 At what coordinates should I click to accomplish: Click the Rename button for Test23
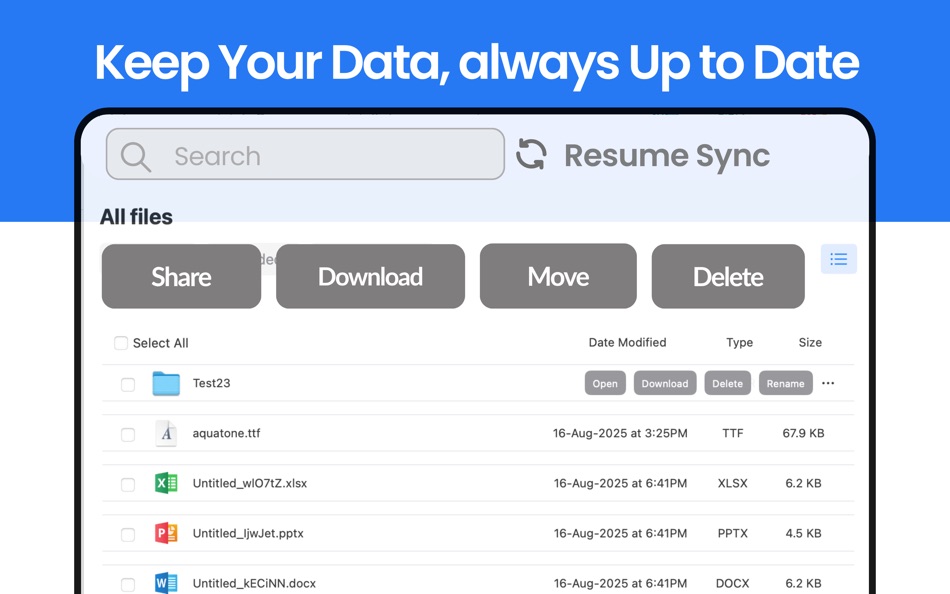(x=785, y=383)
